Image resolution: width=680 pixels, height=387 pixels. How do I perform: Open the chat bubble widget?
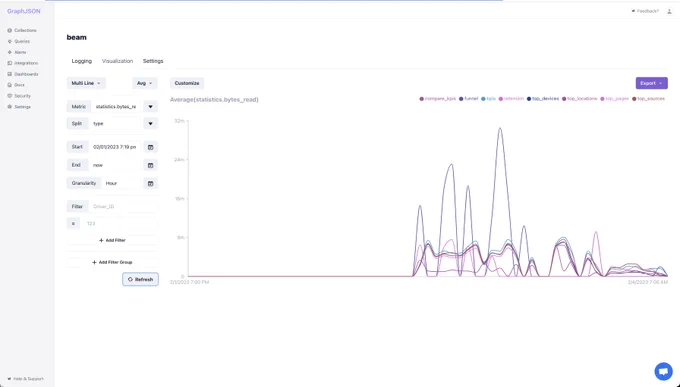pos(663,371)
